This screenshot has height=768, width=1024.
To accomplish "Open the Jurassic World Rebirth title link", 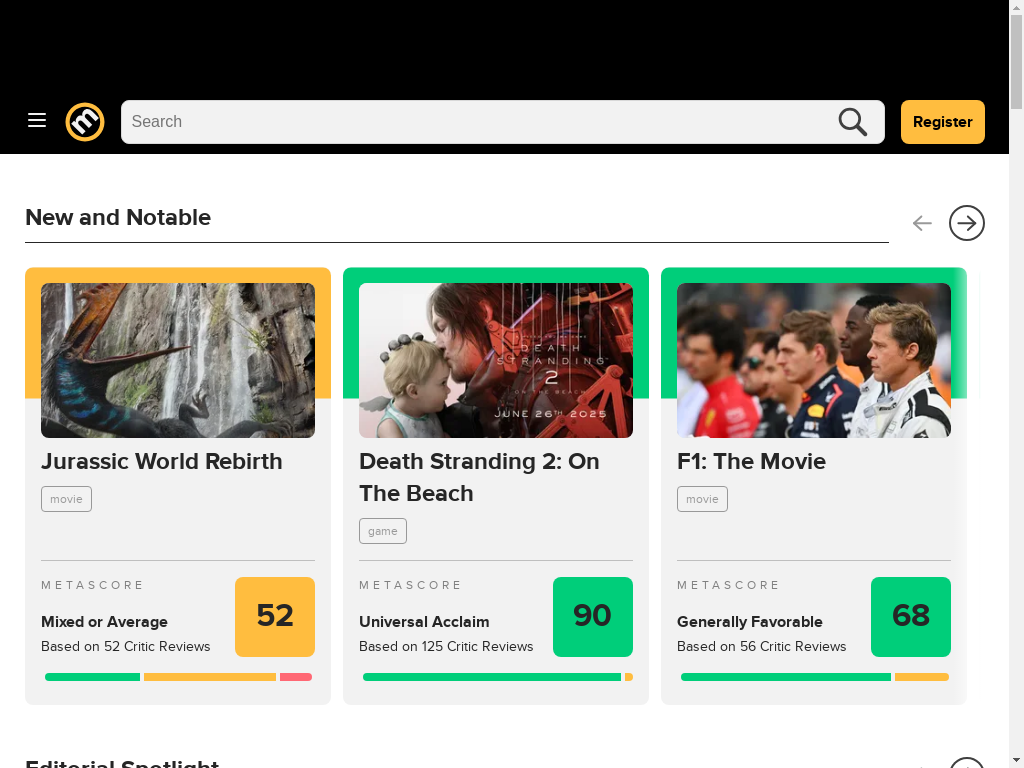I will point(162,462).
